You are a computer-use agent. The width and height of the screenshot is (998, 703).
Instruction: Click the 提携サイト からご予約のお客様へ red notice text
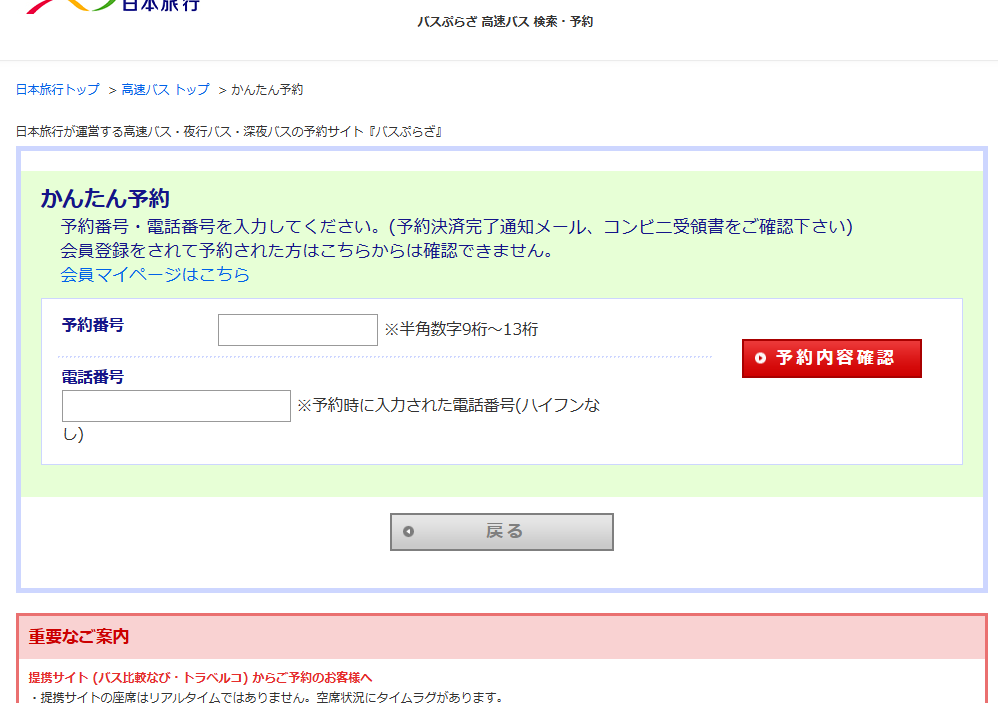coord(200,678)
